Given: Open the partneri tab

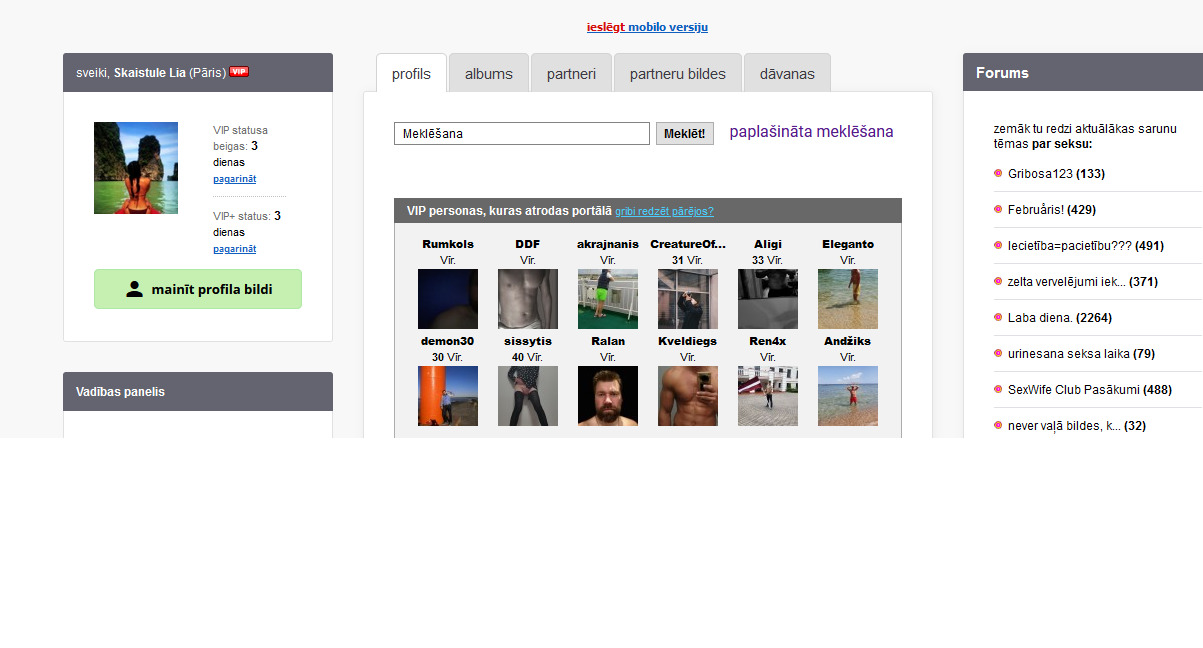Looking at the screenshot, I should click(x=571, y=74).
